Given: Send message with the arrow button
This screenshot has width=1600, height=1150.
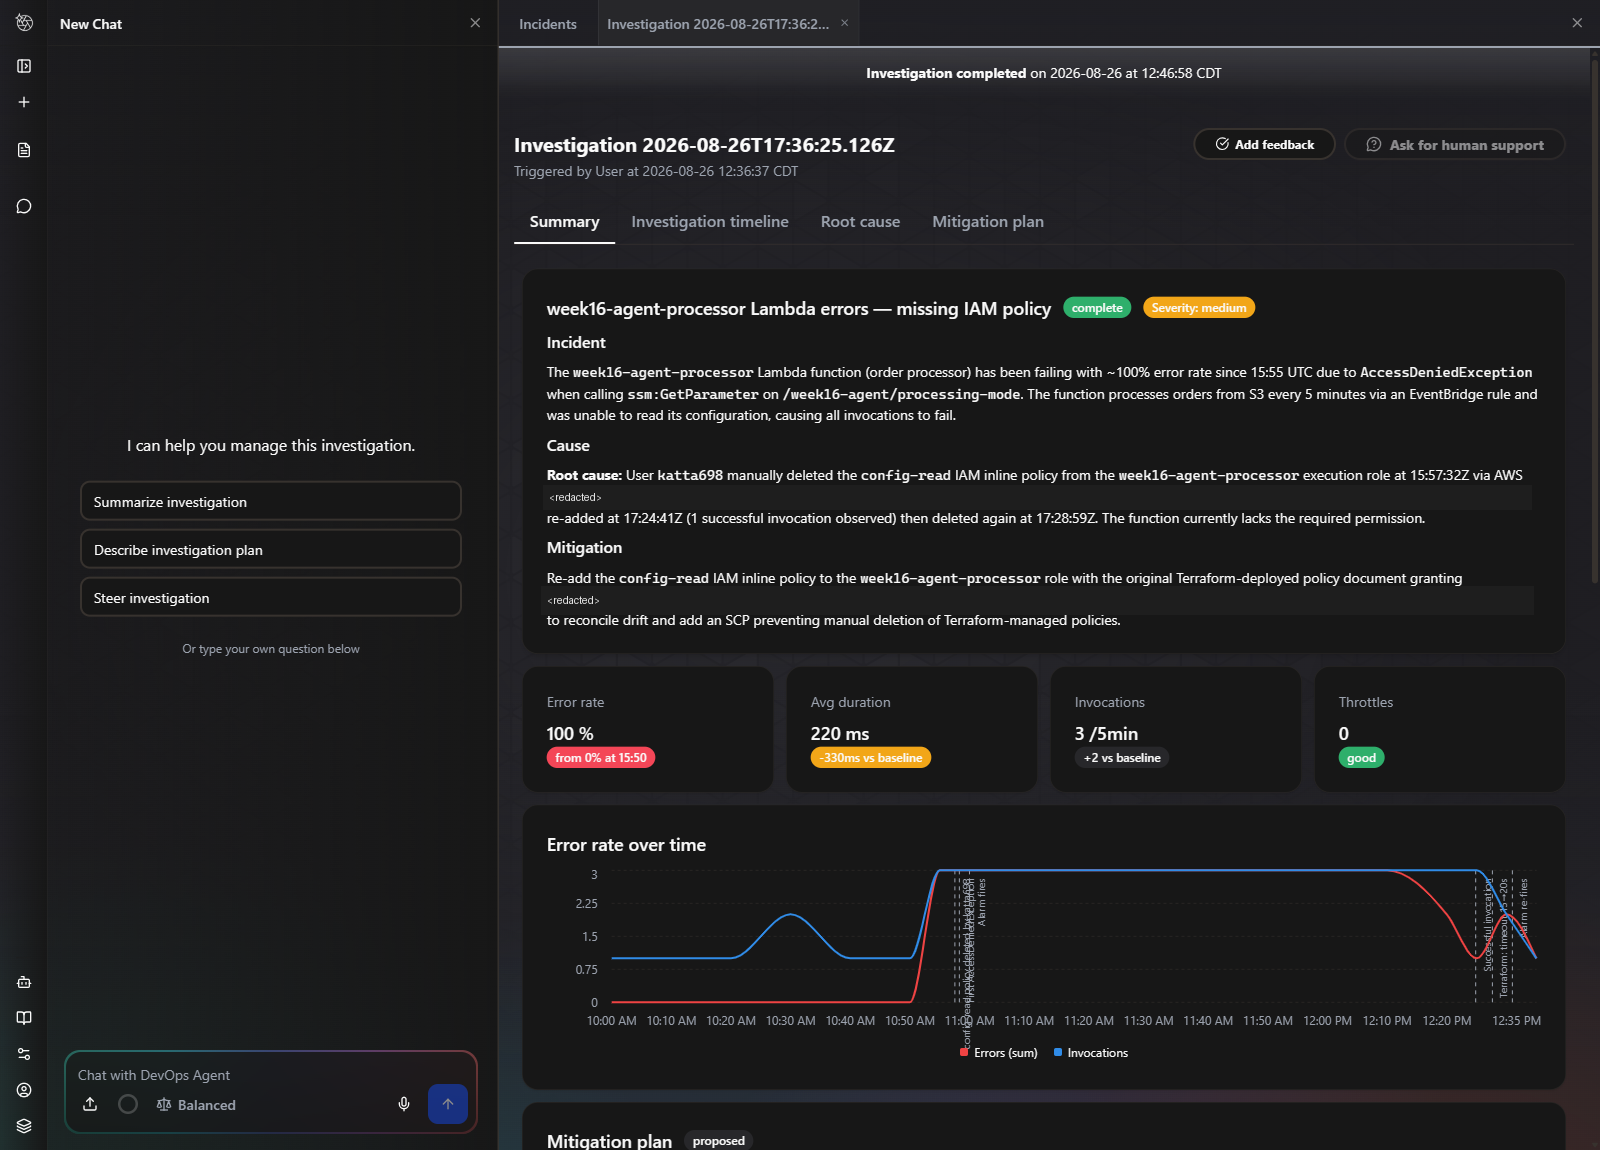Looking at the screenshot, I should (448, 1104).
